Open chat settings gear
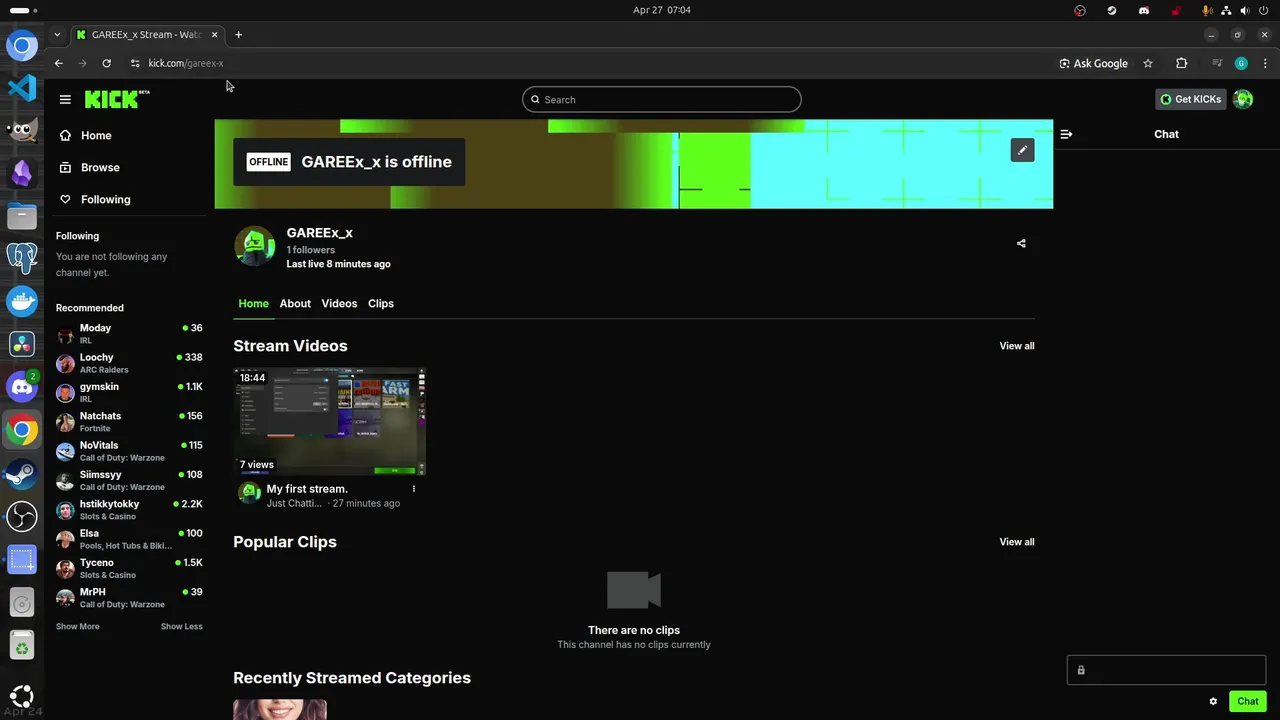The image size is (1280, 720). pyautogui.click(x=1213, y=701)
